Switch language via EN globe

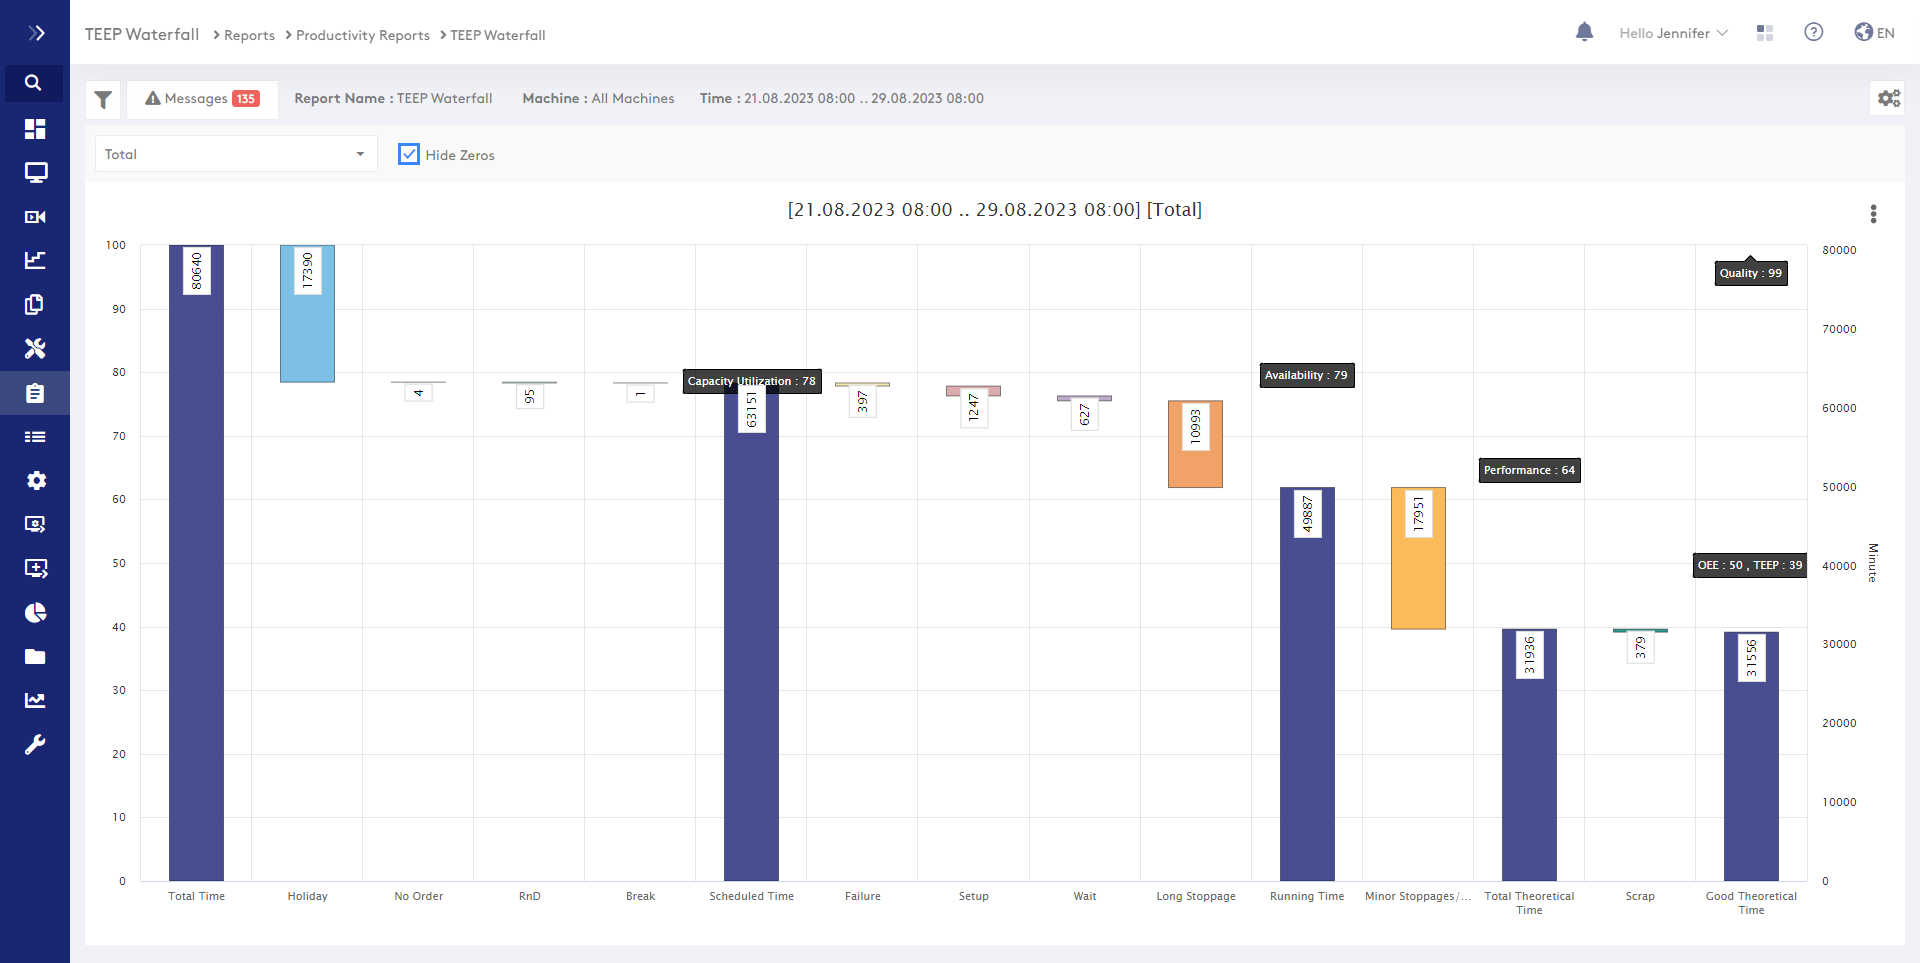pyautogui.click(x=1874, y=33)
